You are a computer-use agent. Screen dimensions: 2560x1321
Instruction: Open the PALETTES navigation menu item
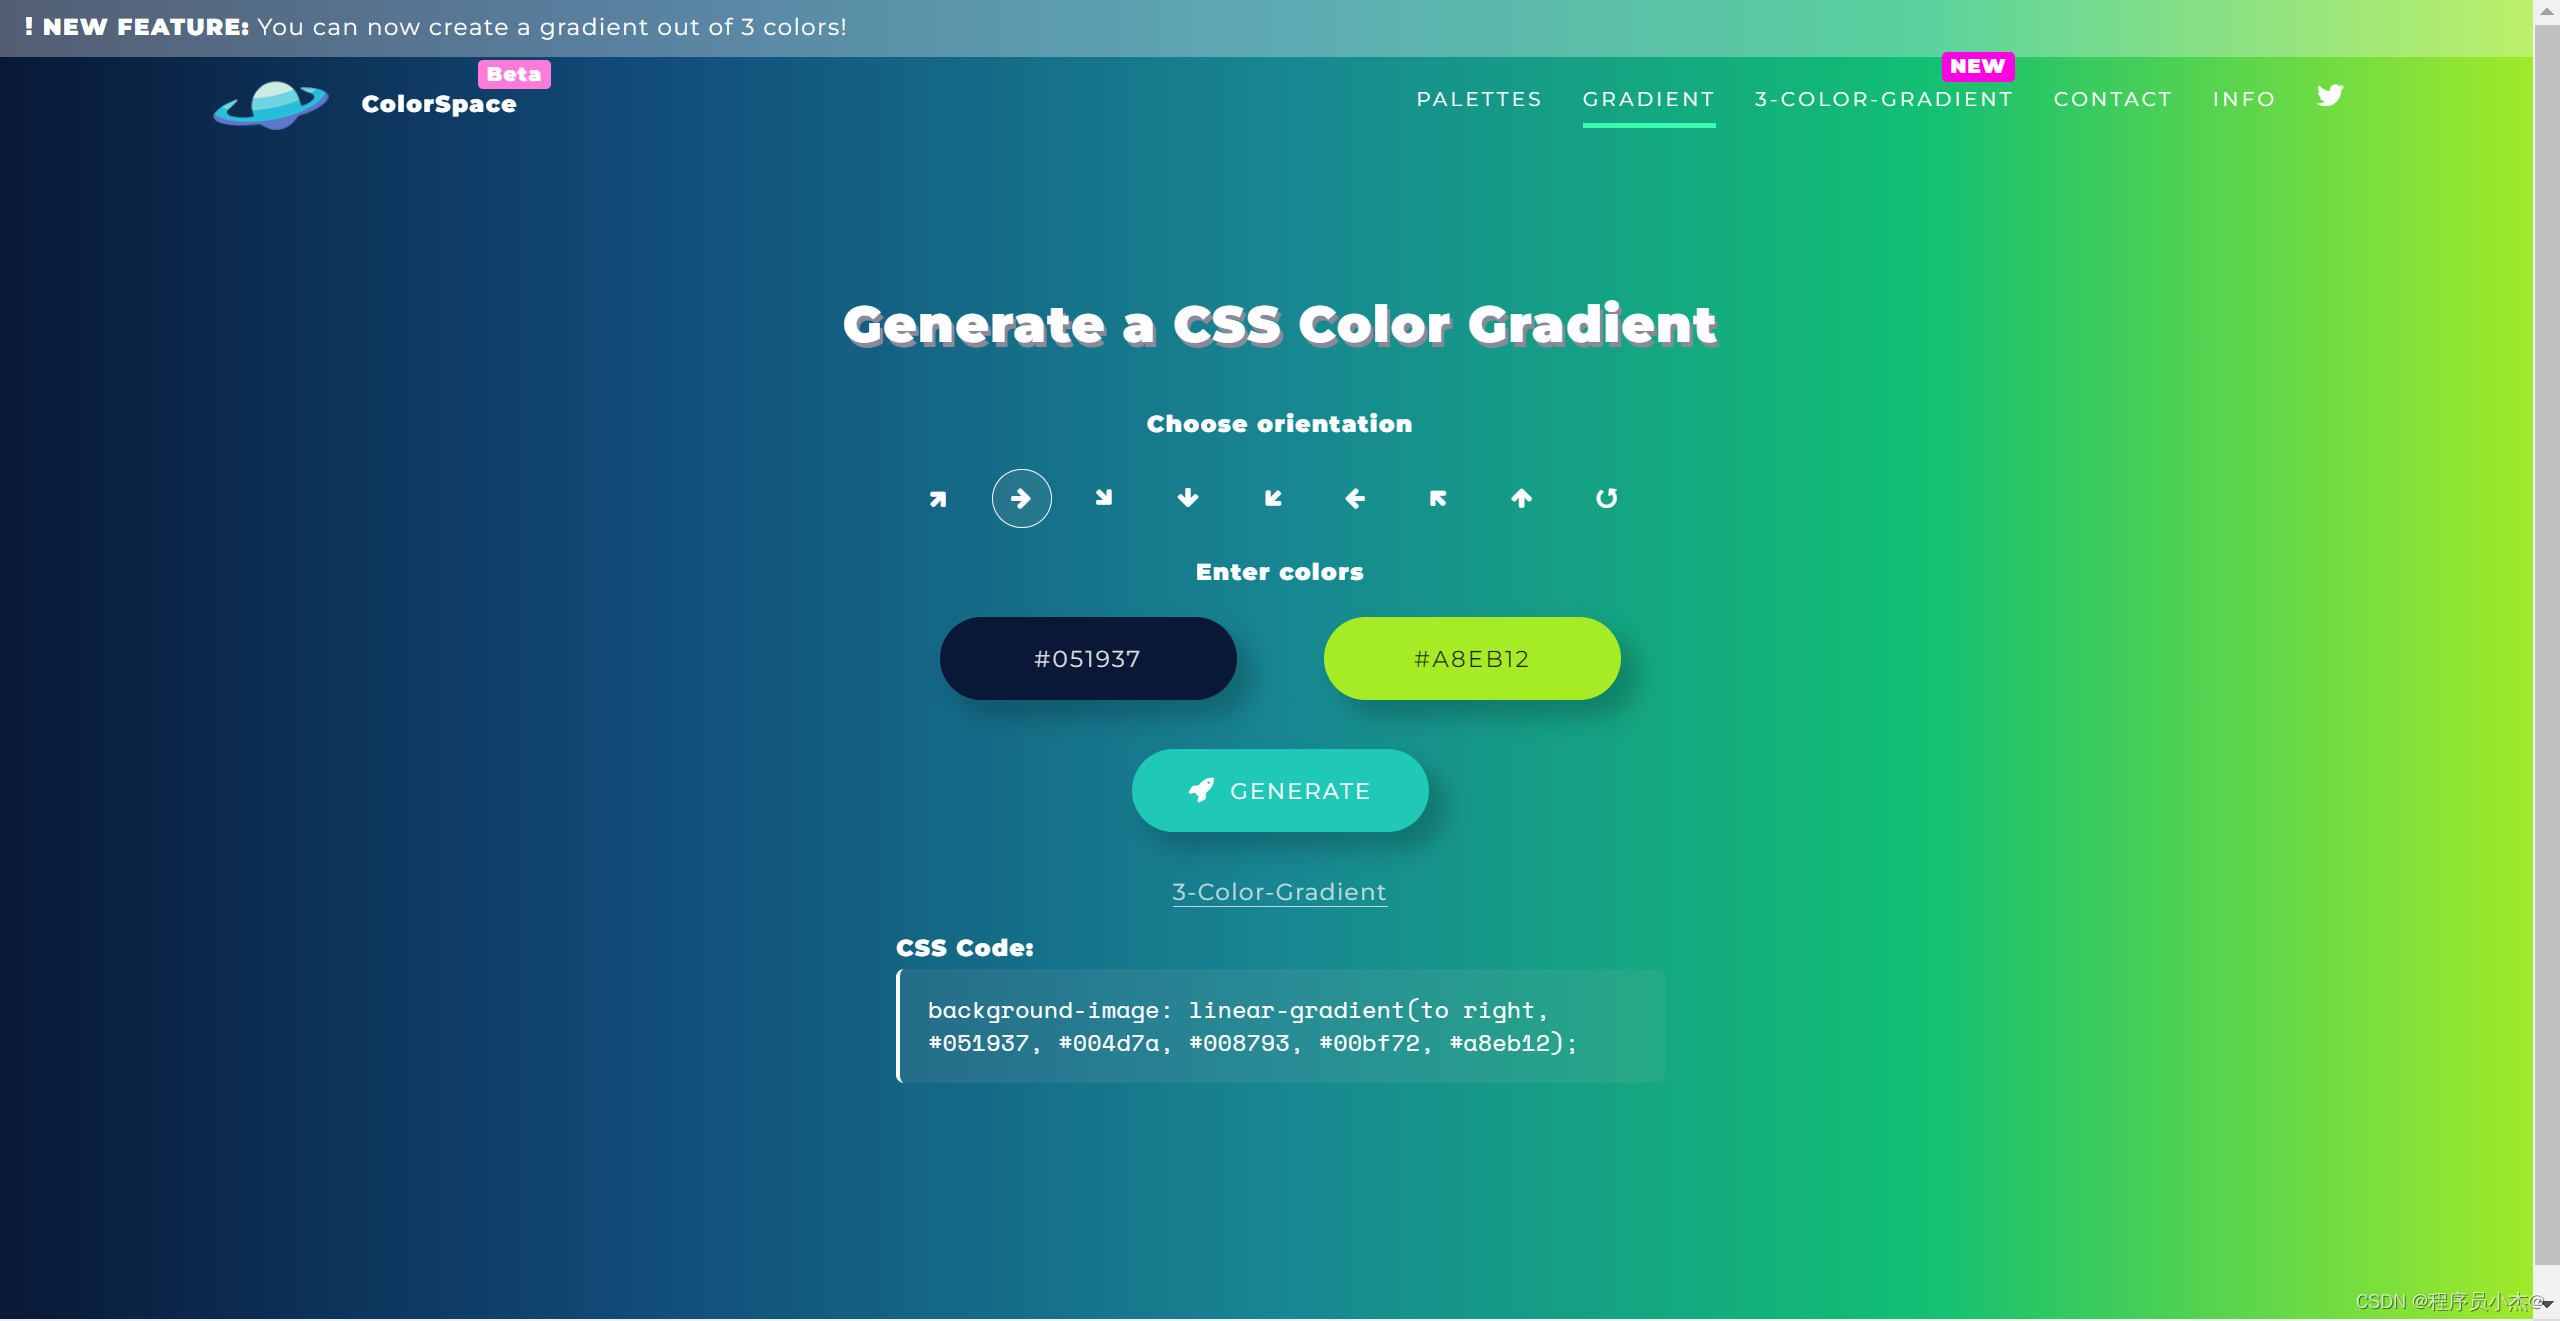point(1477,98)
